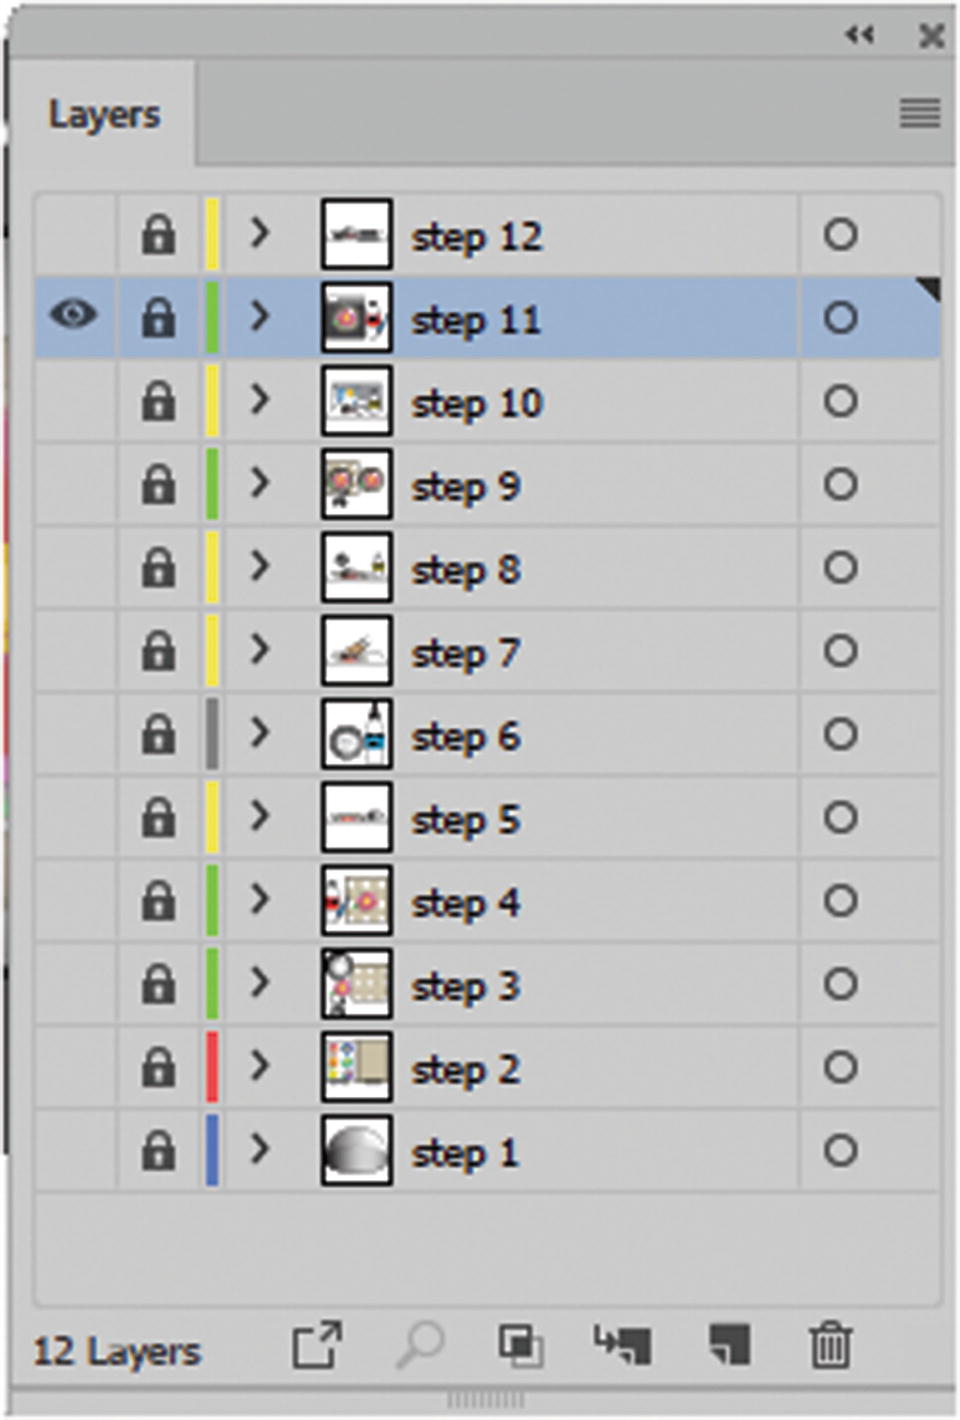Viewport: 960px width, 1420px height.
Task: Switch to the Layers tab
Action: tap(104, 115)
